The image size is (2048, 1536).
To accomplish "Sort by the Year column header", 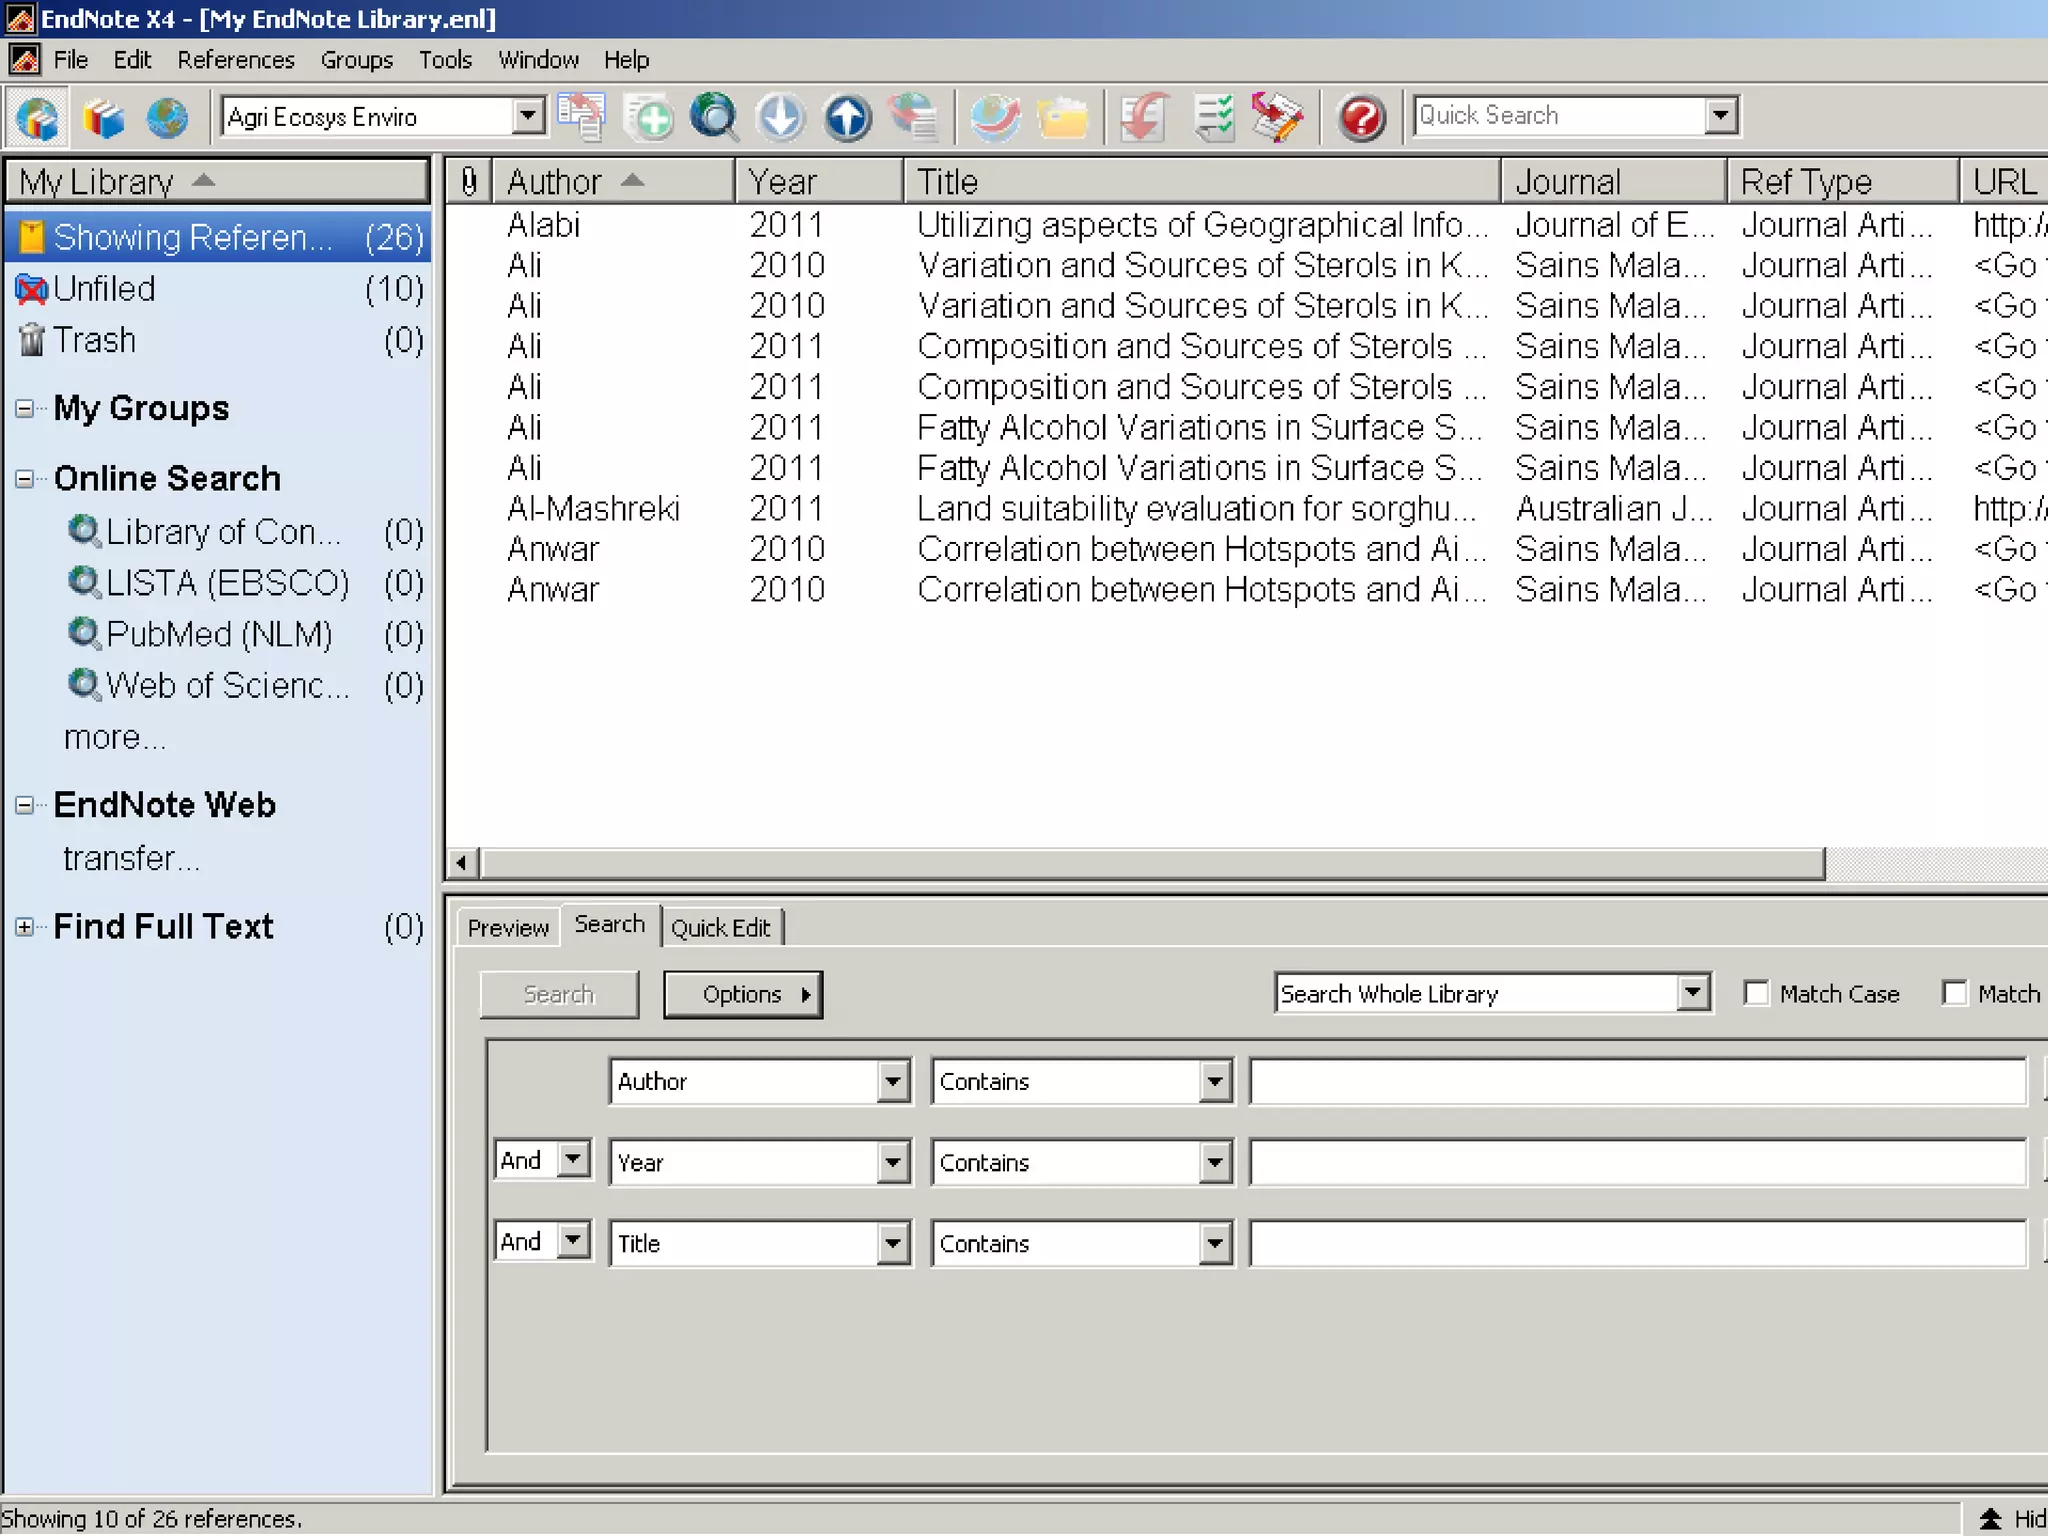I will 819,181.
